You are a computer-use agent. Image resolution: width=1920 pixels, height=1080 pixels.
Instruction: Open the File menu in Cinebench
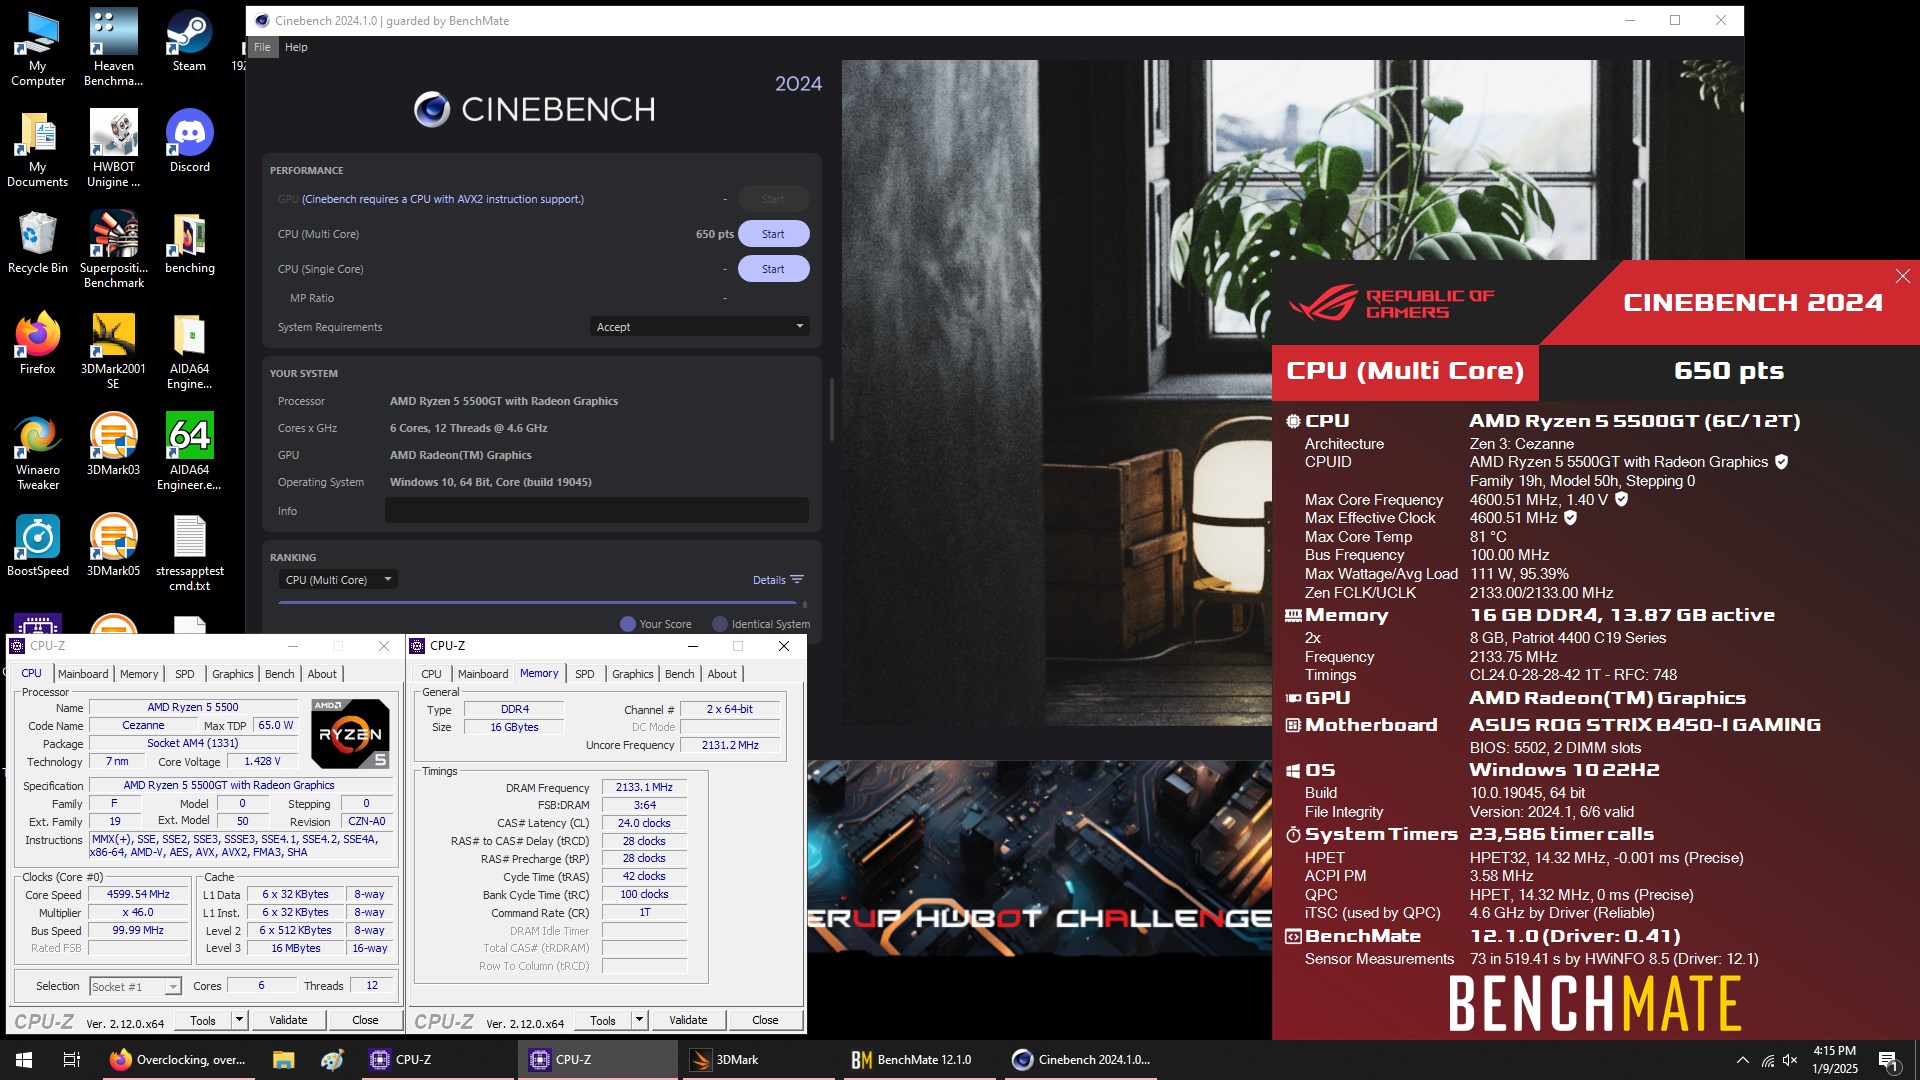(262, 47)
